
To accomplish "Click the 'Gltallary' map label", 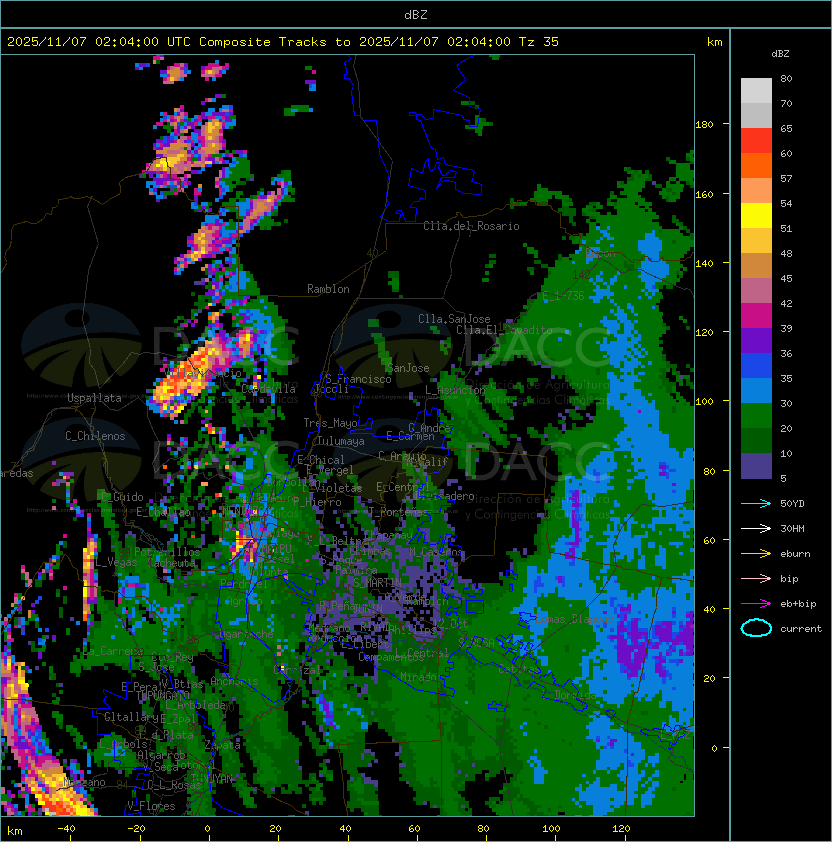I will (x=131, y=717).
